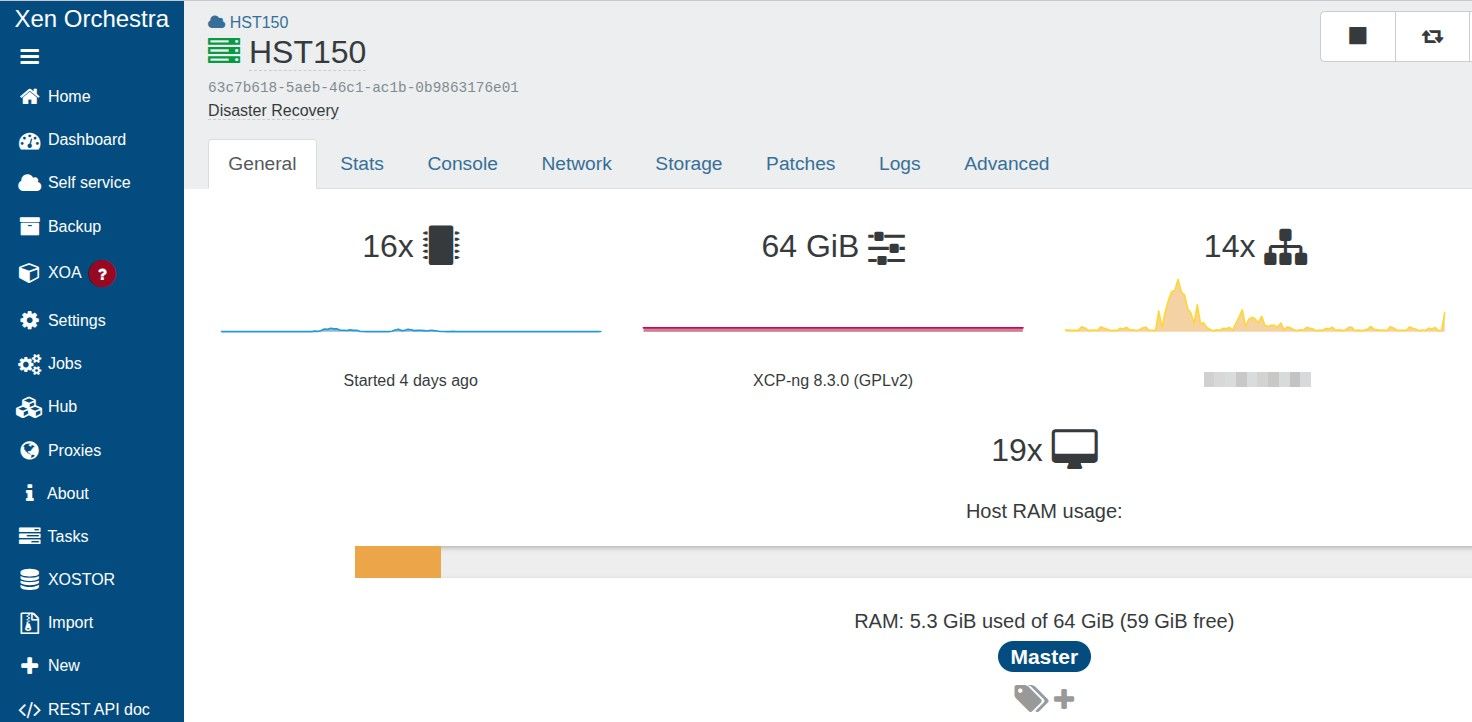Switch to the Stats tab

click(x=361, y=164)
